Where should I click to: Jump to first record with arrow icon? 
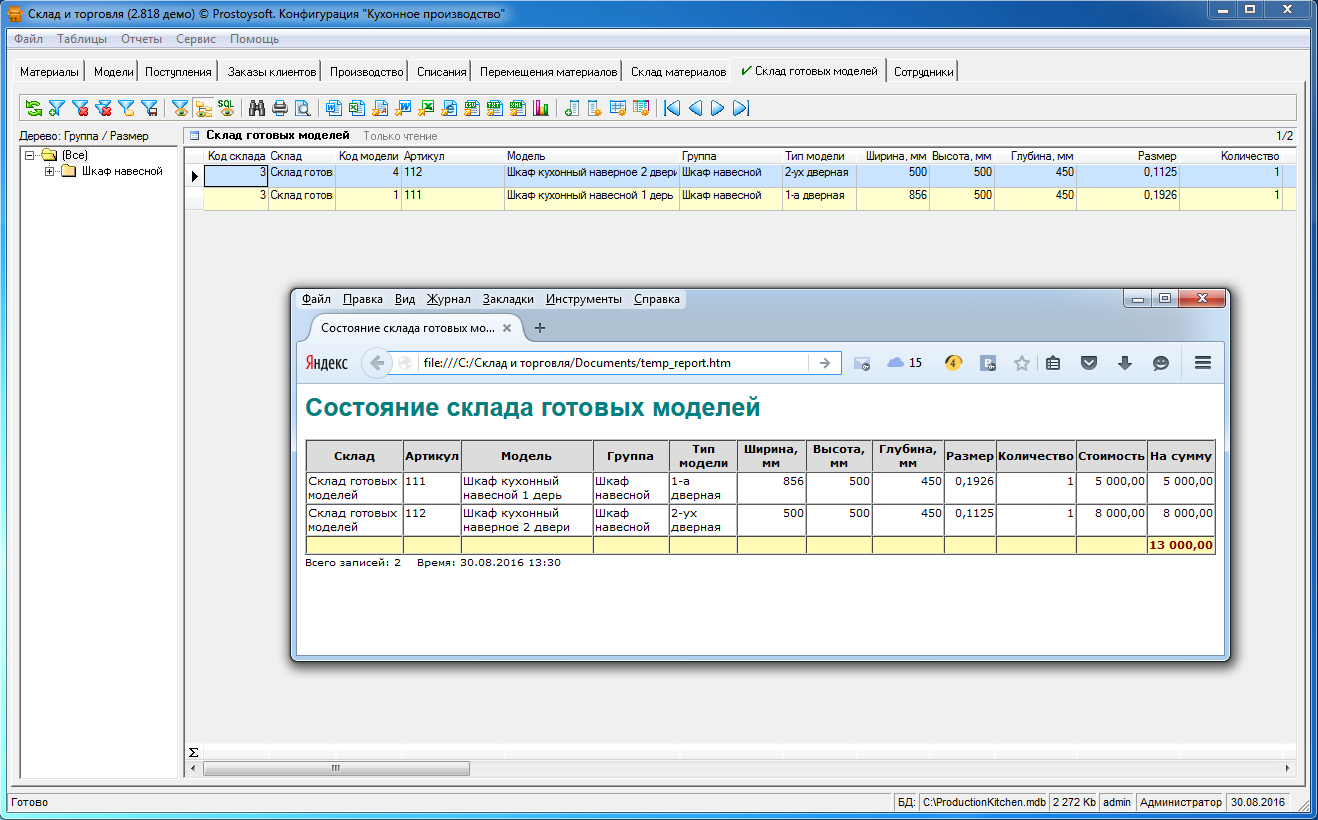pos(672,108)
